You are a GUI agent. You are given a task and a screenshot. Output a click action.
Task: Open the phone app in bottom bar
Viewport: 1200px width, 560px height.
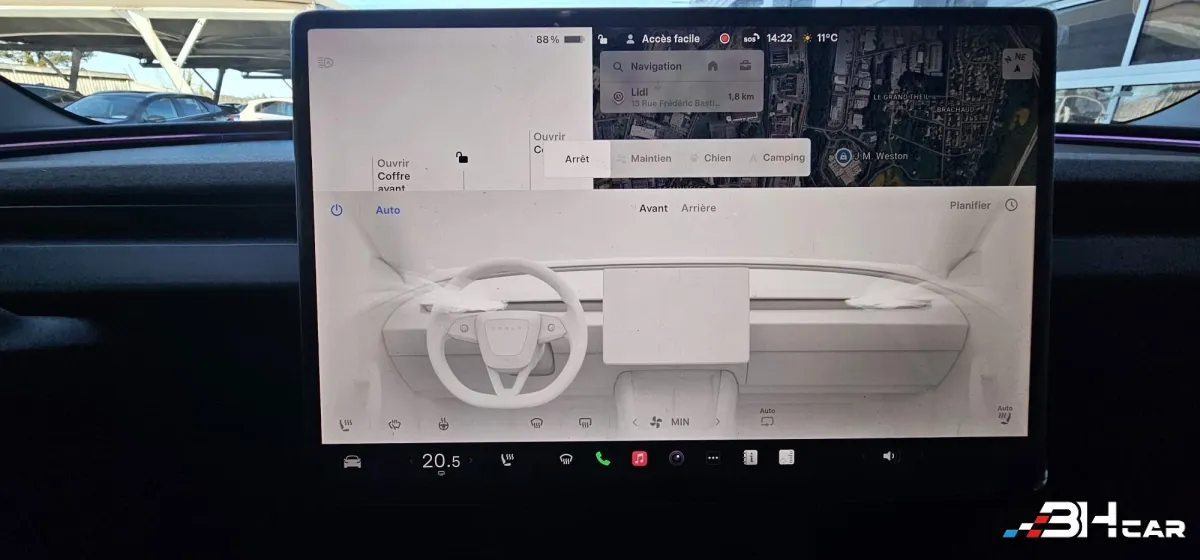pyautogui.click(x=602, y=459)
